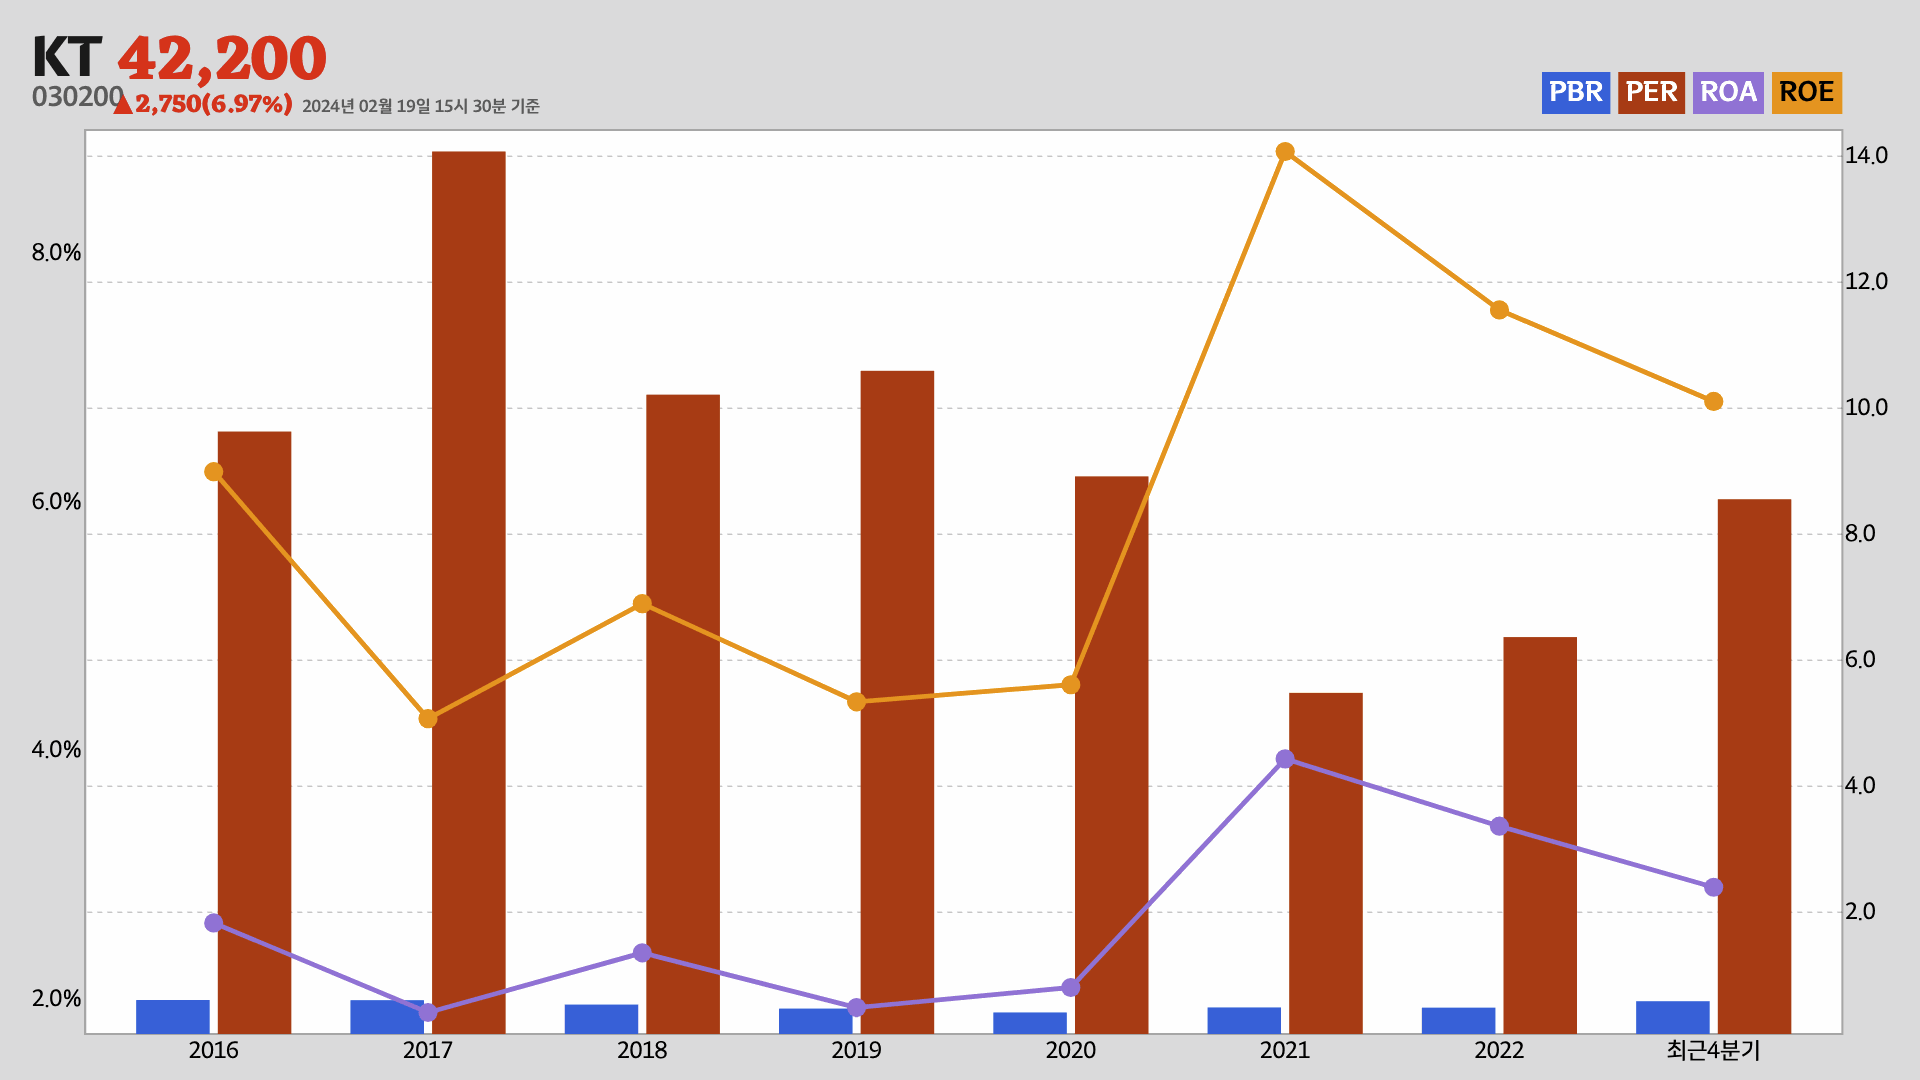Click the 42,200 current price

coord(222,58)
